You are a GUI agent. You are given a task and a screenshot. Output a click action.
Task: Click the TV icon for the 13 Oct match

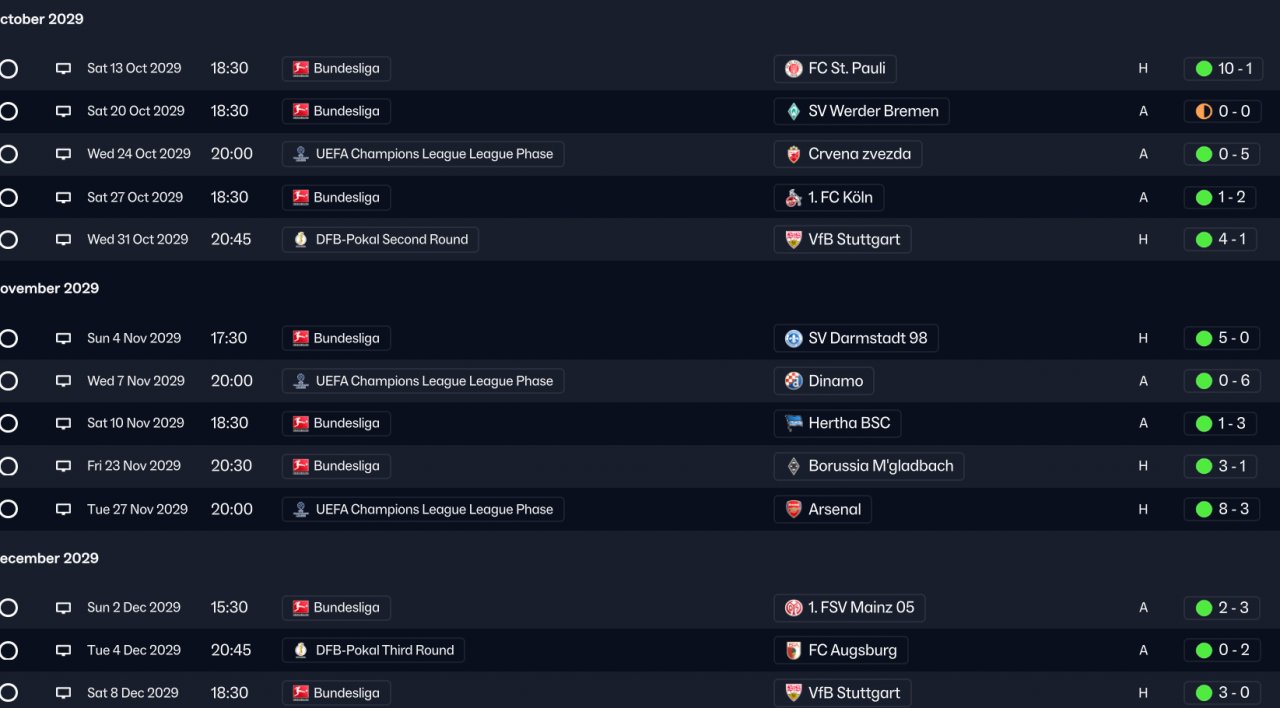(64, 69)
